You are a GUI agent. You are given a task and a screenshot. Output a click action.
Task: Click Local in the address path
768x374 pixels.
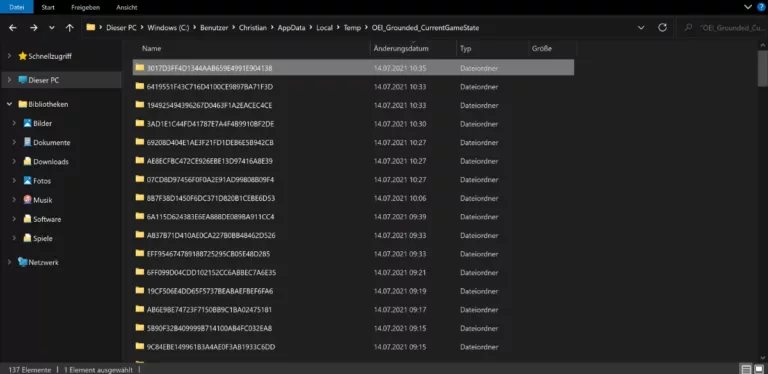point(324,28)
